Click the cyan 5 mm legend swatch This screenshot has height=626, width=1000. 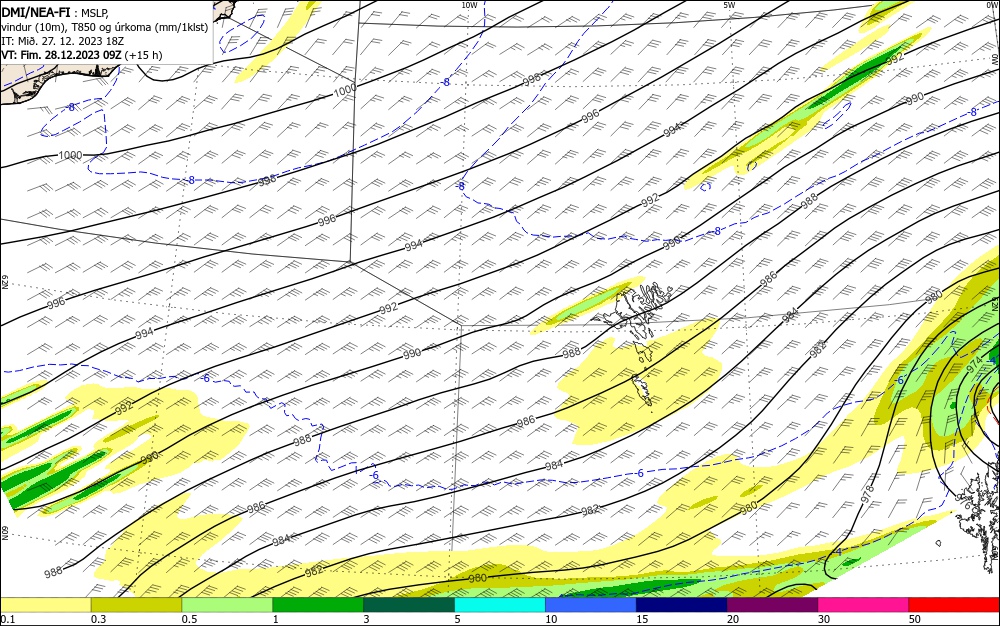click(x=500, y=605)
